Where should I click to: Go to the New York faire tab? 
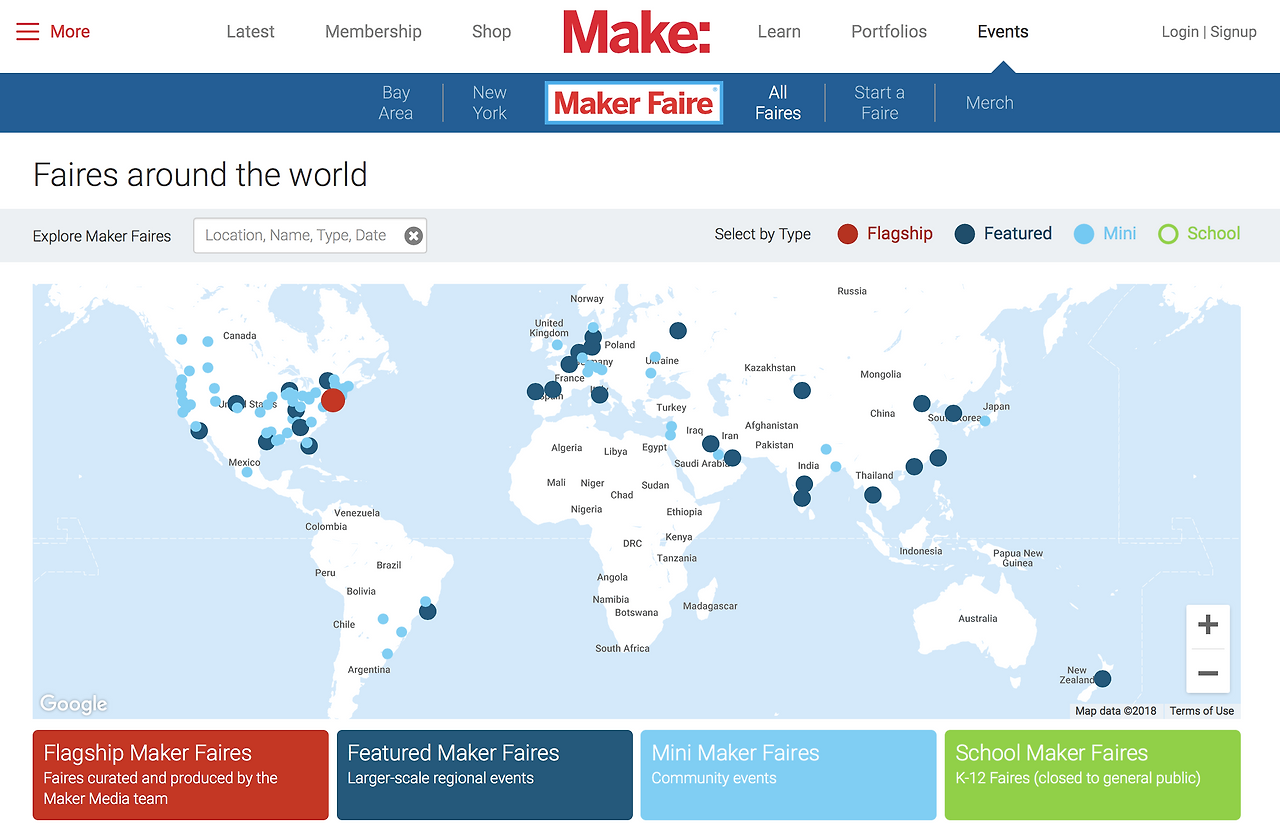point(490,103)
